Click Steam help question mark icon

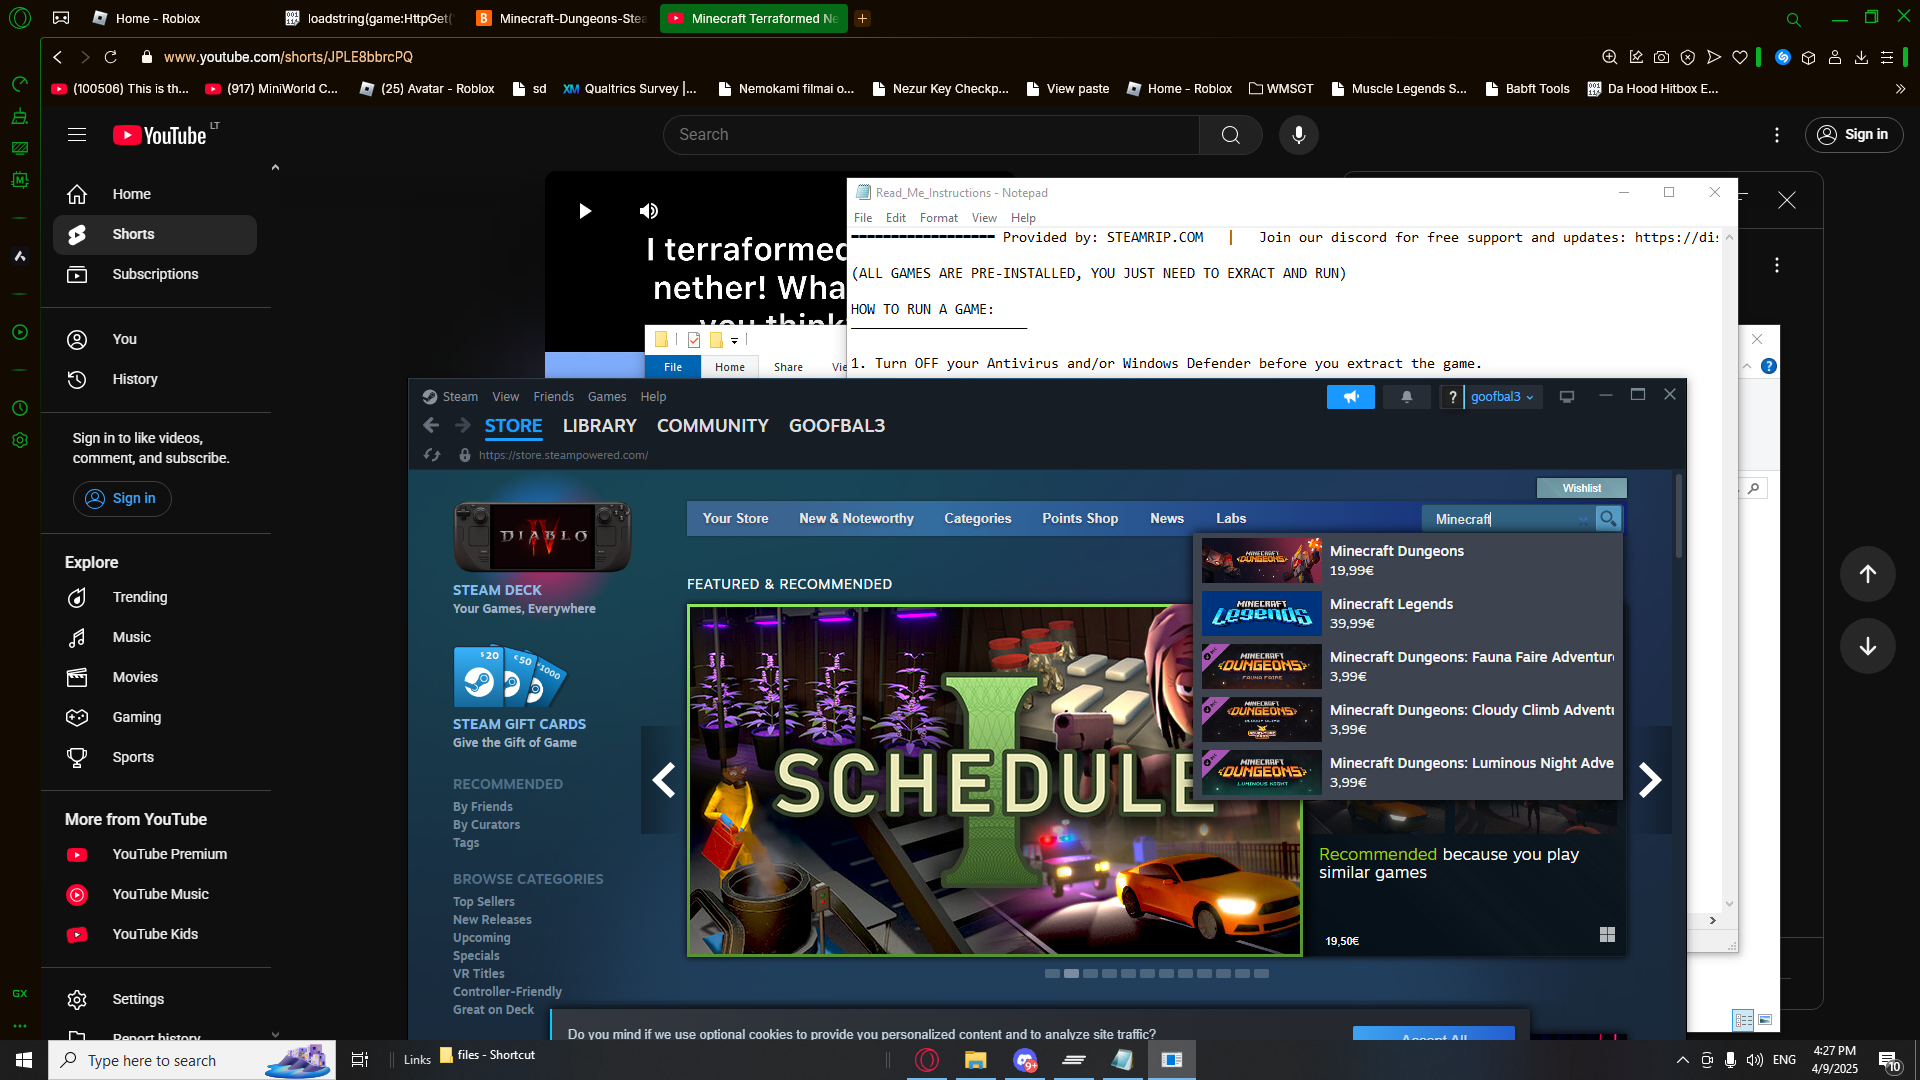coord(1452,397)
